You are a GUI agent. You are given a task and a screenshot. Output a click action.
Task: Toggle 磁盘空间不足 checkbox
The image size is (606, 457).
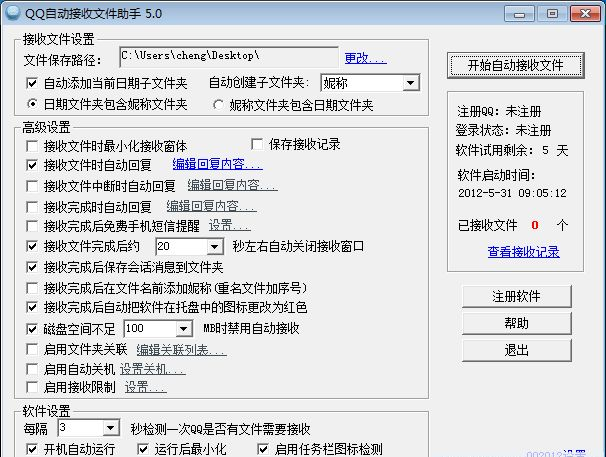coord(32,329)
